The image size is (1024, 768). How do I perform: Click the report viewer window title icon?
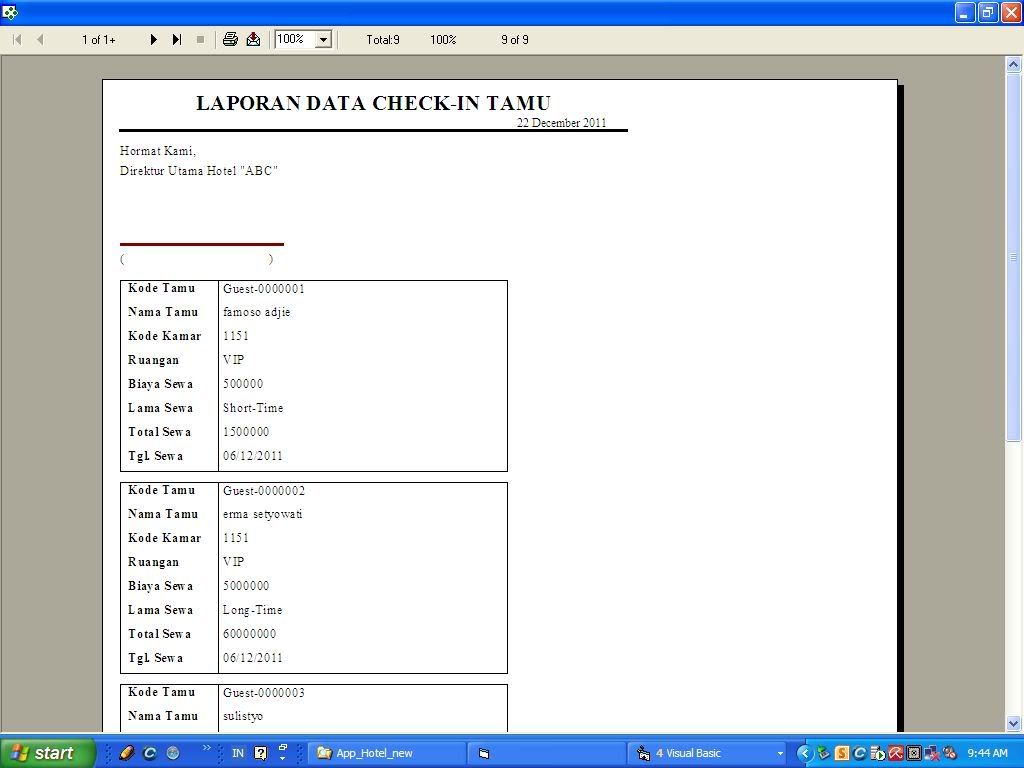[10, 12]
